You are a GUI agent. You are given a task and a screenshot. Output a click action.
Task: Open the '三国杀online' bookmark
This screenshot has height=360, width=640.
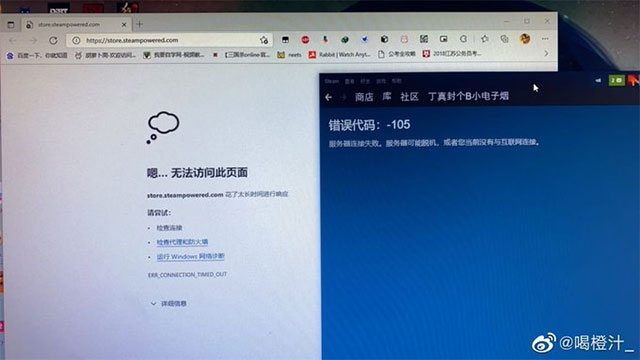tap(242, 55)
